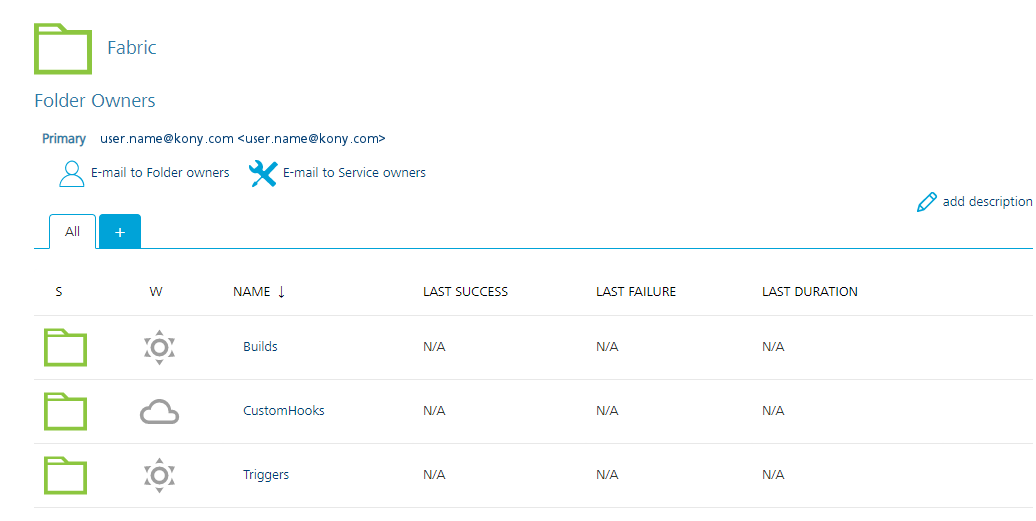The image size is (1036, 521).
Task: Click the add description link
Action: [986, 202]
